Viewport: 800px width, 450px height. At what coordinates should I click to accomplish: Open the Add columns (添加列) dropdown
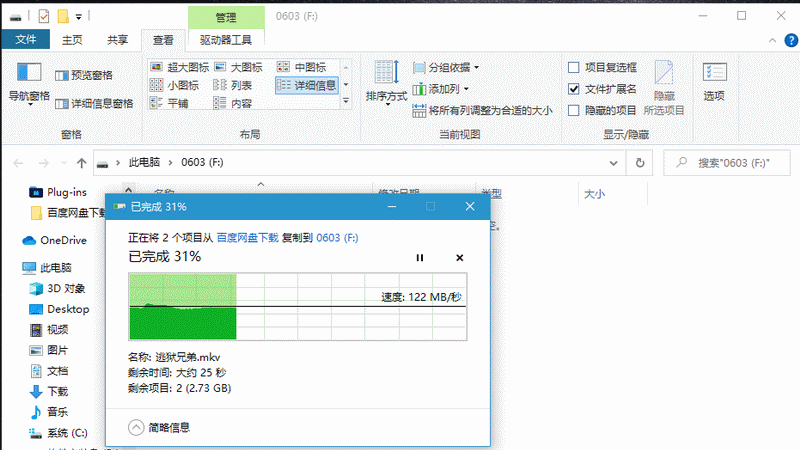tap(441, 89)
